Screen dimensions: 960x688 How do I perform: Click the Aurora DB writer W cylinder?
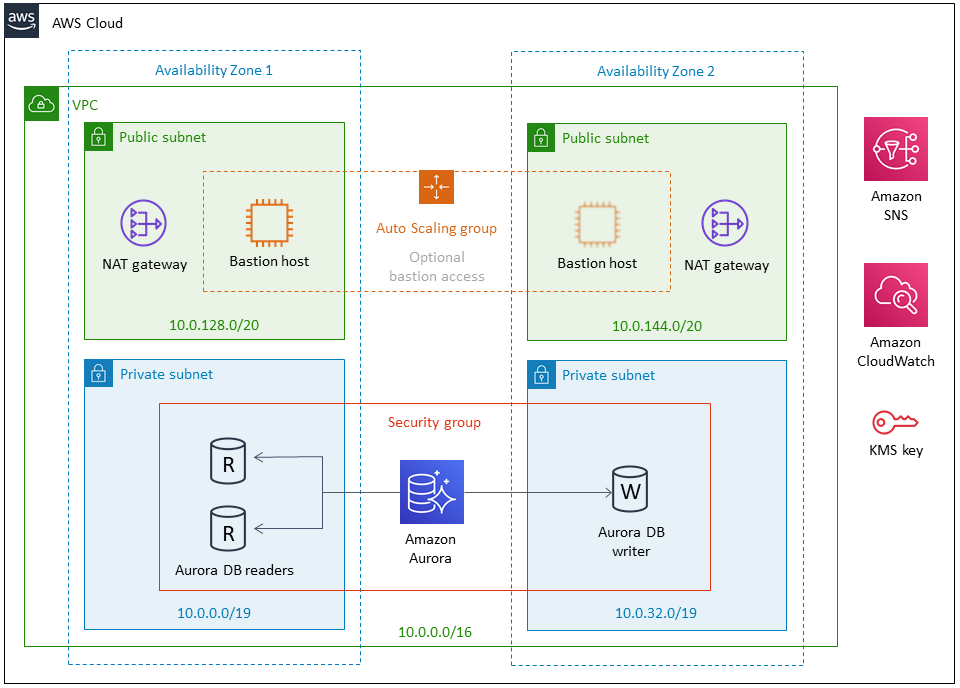(x=630, y=490)
